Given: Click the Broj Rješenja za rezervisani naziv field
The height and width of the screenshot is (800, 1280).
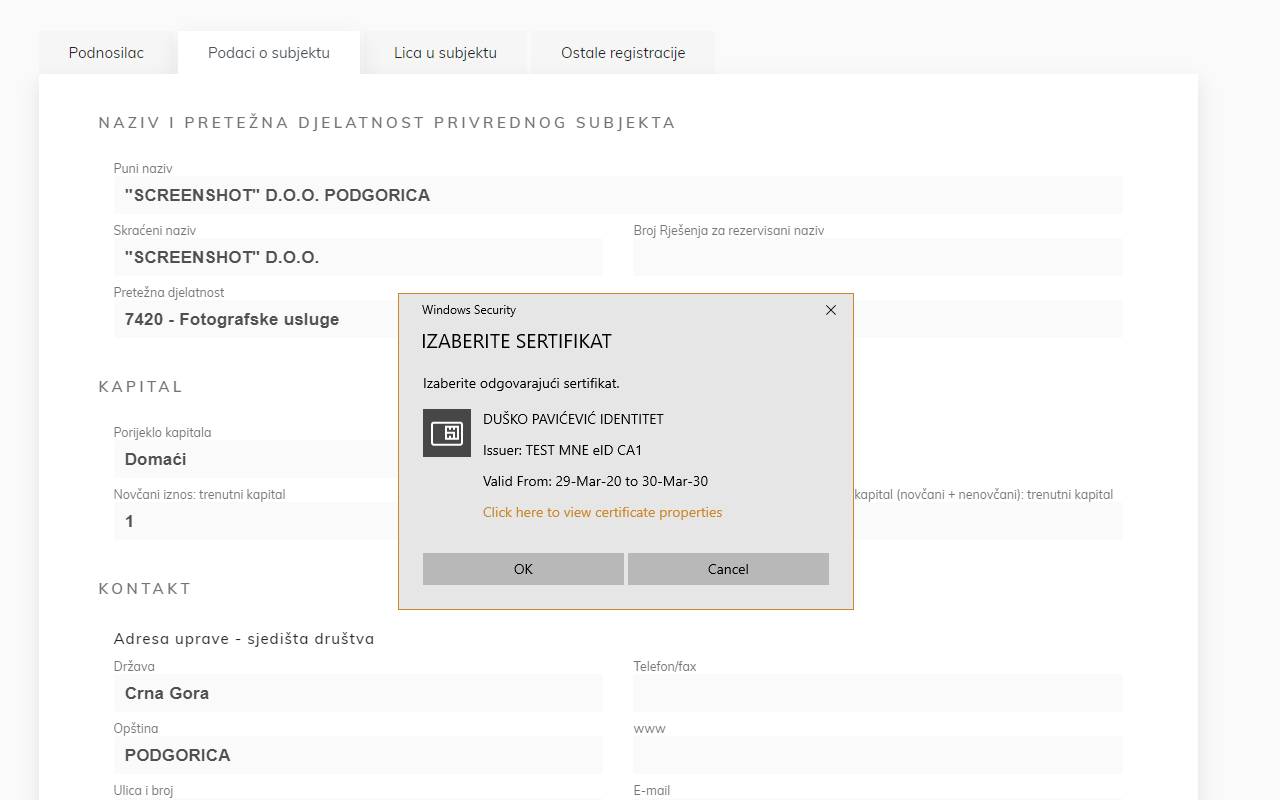Looking at the screenshot, I should click(877, 257).
